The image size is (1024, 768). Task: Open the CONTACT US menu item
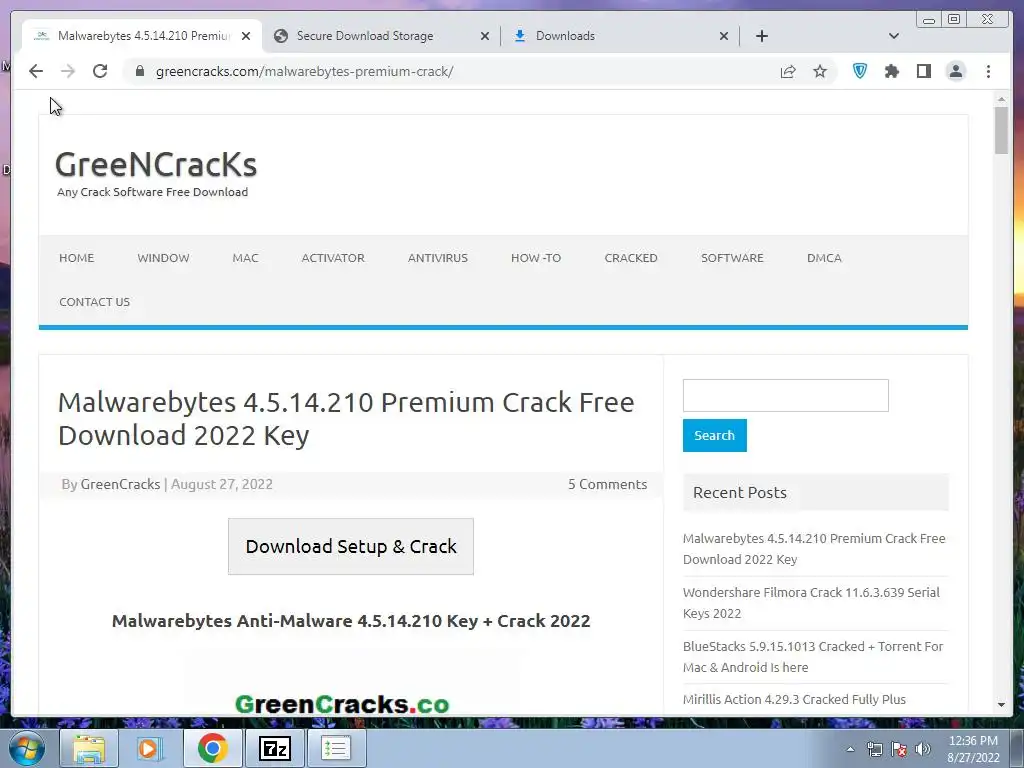point(95,302)
